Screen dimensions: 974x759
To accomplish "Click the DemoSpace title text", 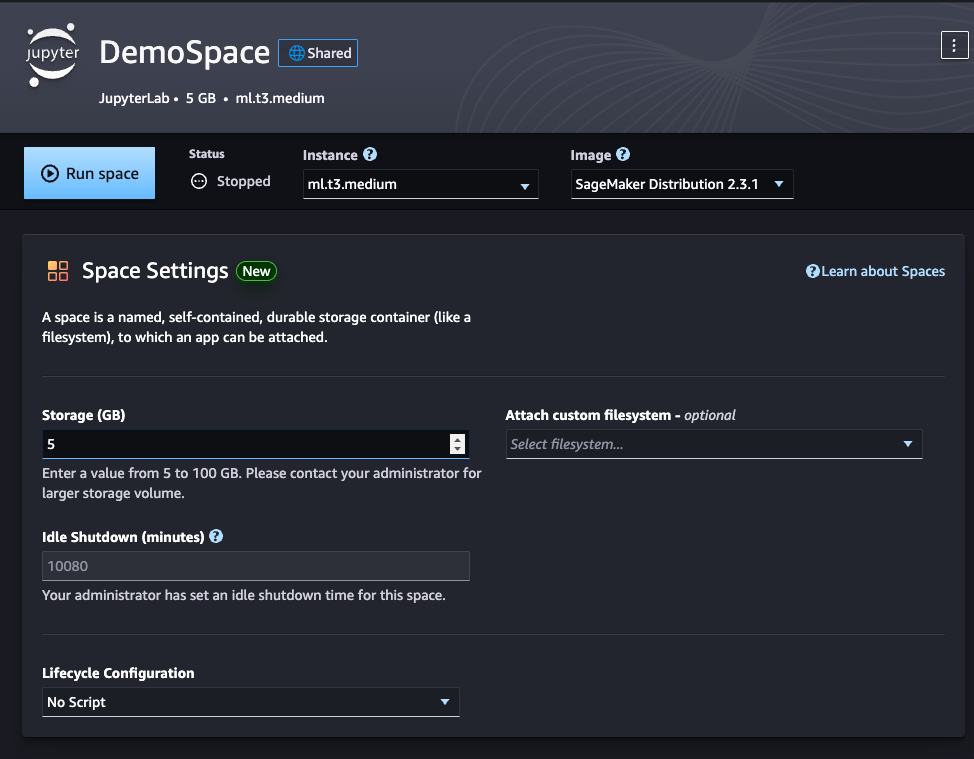I will point(184,52).
